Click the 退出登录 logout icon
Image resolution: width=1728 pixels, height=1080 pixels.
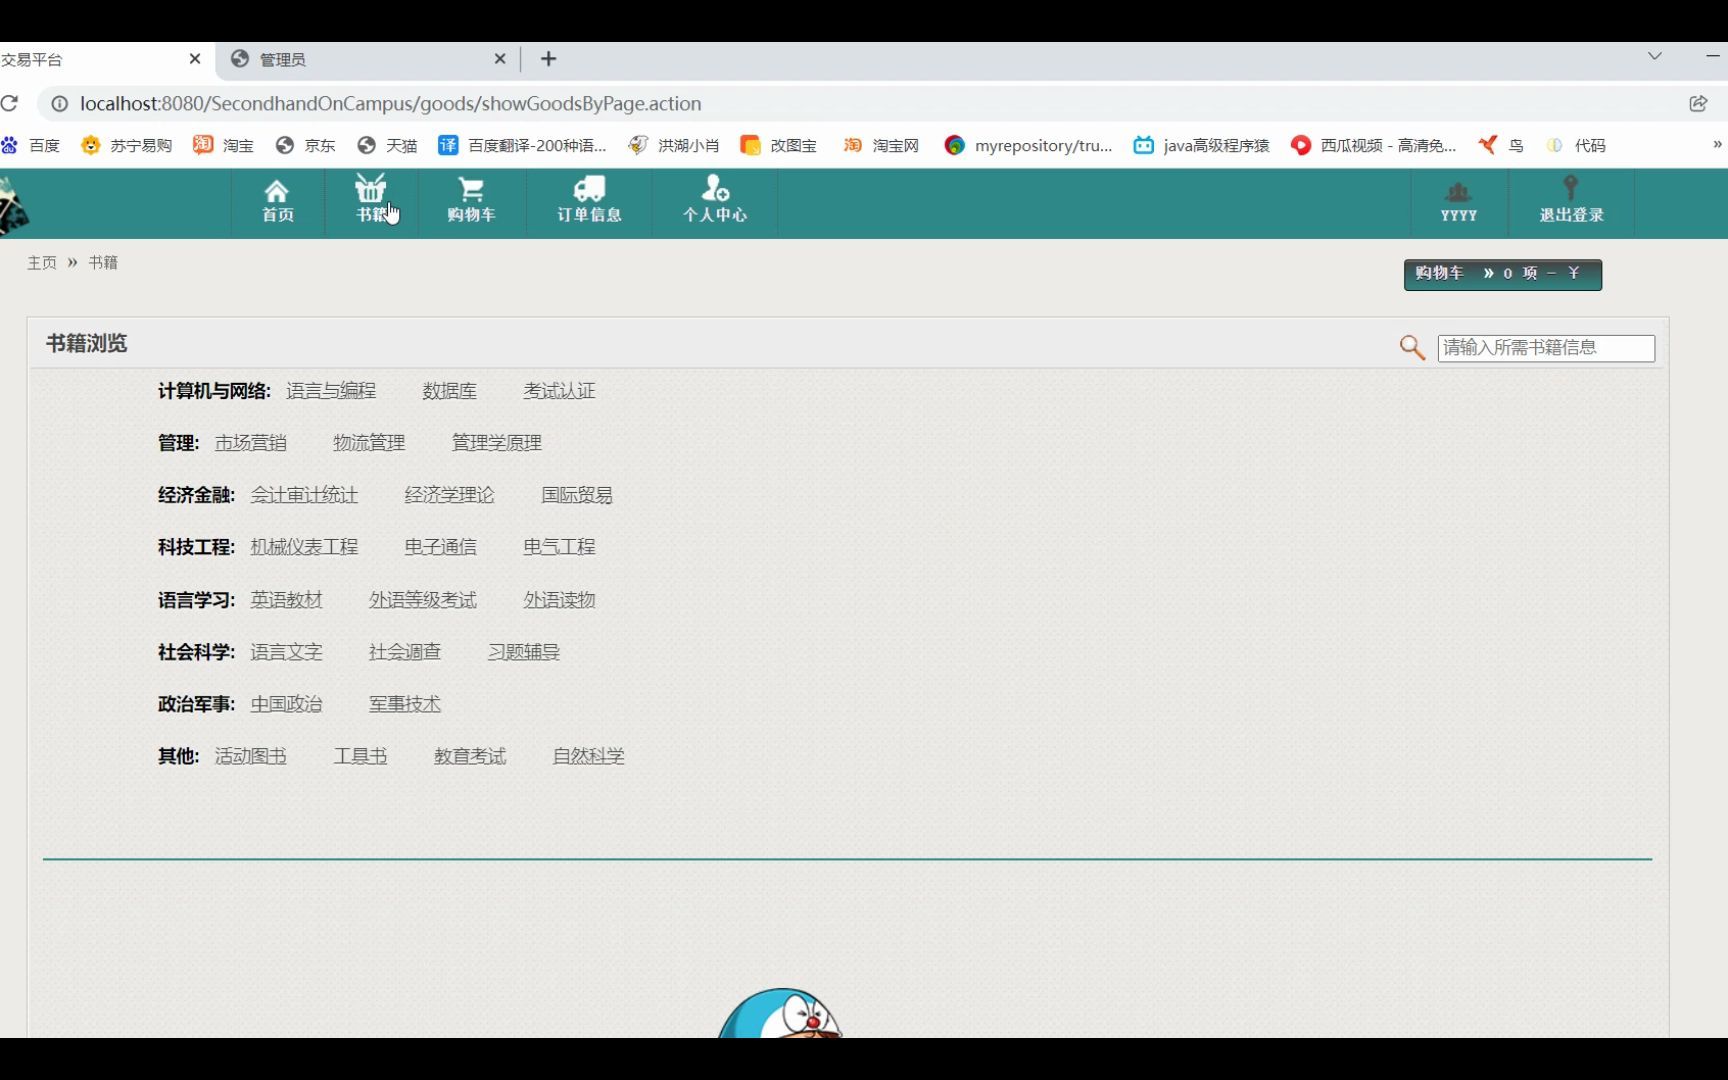1571,201
